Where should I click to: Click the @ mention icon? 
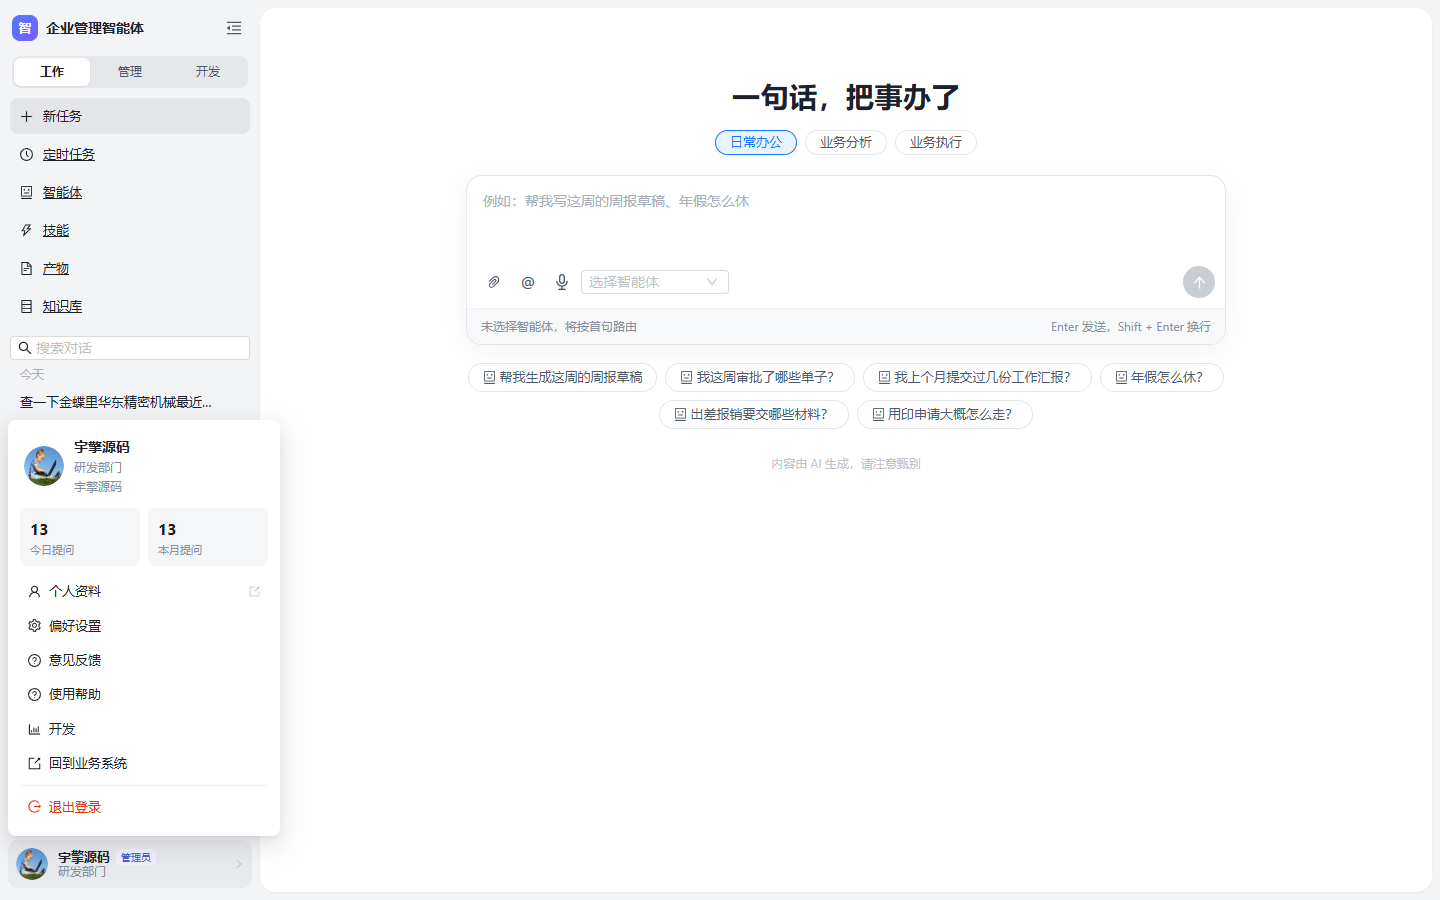528,282
